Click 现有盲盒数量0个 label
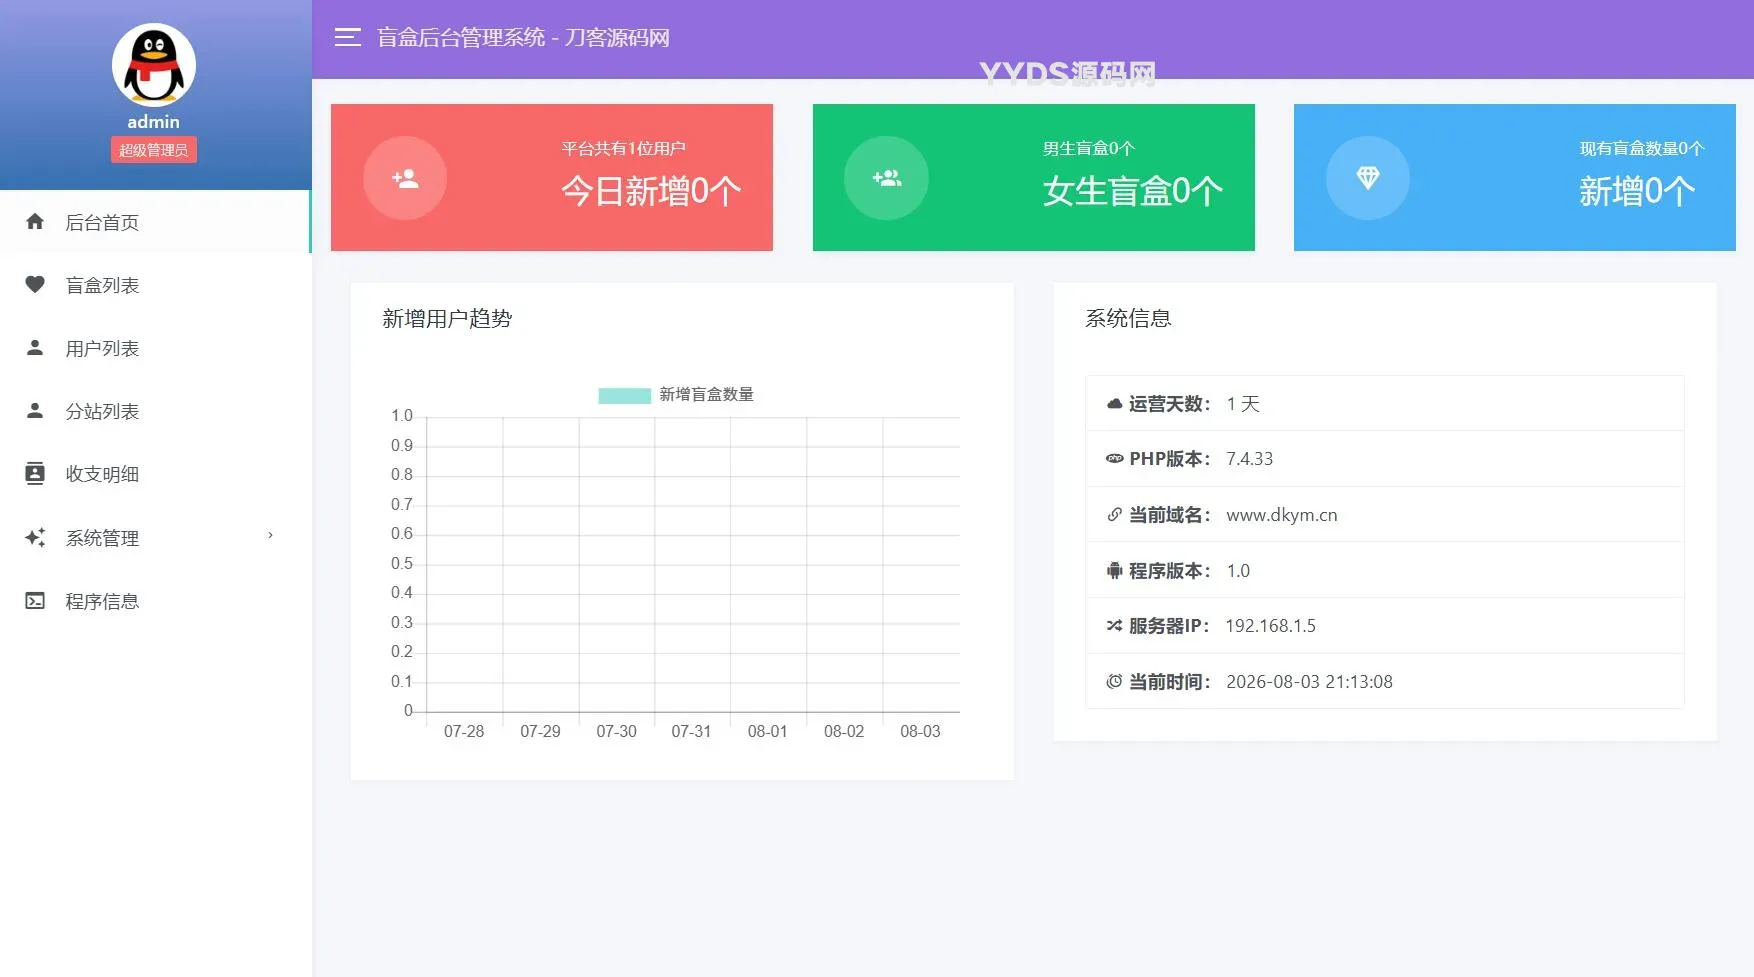1754x977 pixels. click(x=1641, y=149)
